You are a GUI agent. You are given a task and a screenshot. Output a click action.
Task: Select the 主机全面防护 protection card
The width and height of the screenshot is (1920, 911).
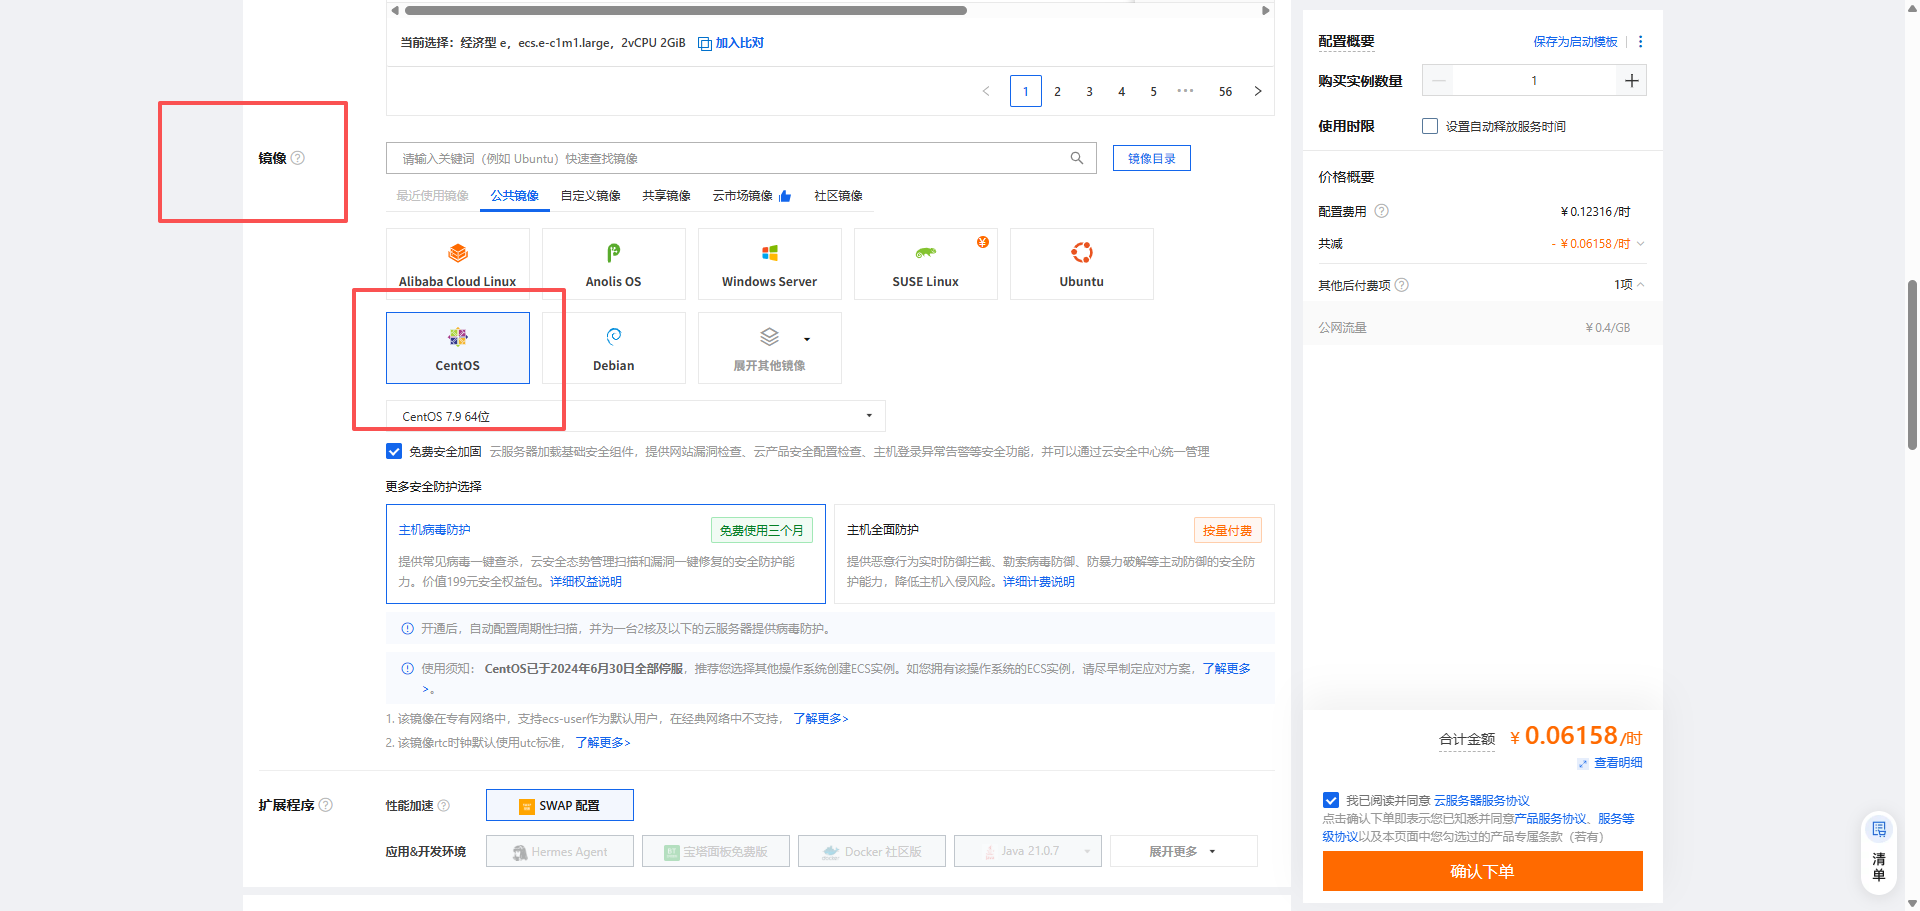(1054, 554)
